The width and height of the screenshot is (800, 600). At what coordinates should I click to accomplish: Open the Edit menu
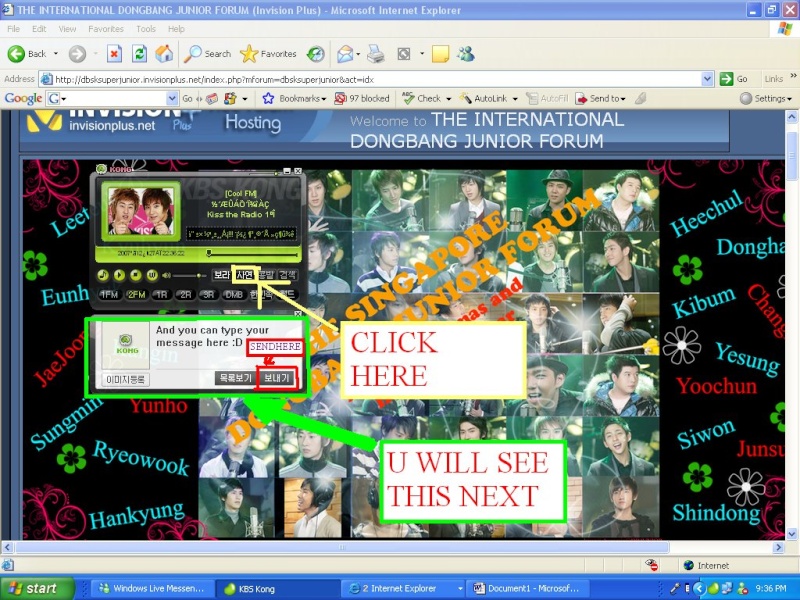pyautogui.click(x=39, y=29)
